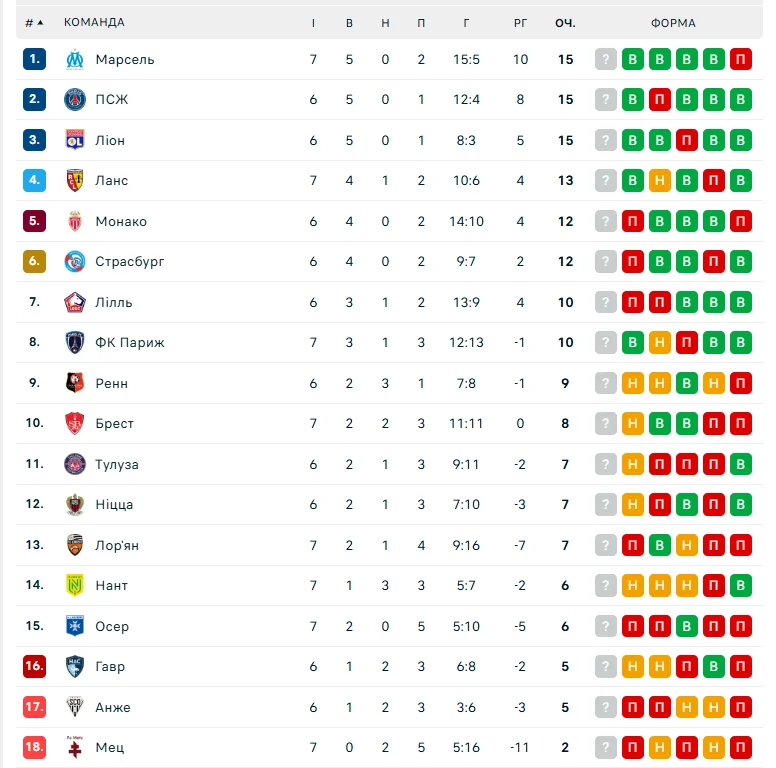This screenshot has height=768, width=776.
Task: Click the Metz club crest
Action: [75, 747]
